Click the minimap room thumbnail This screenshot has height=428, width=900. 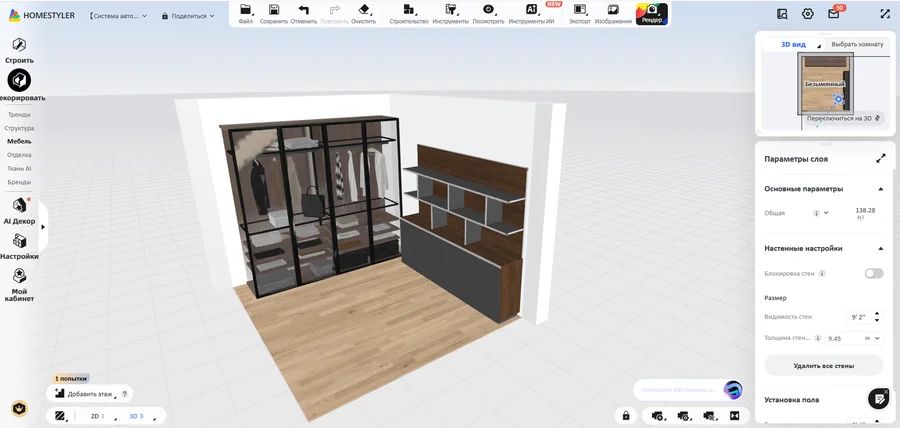tap(825, 83)
